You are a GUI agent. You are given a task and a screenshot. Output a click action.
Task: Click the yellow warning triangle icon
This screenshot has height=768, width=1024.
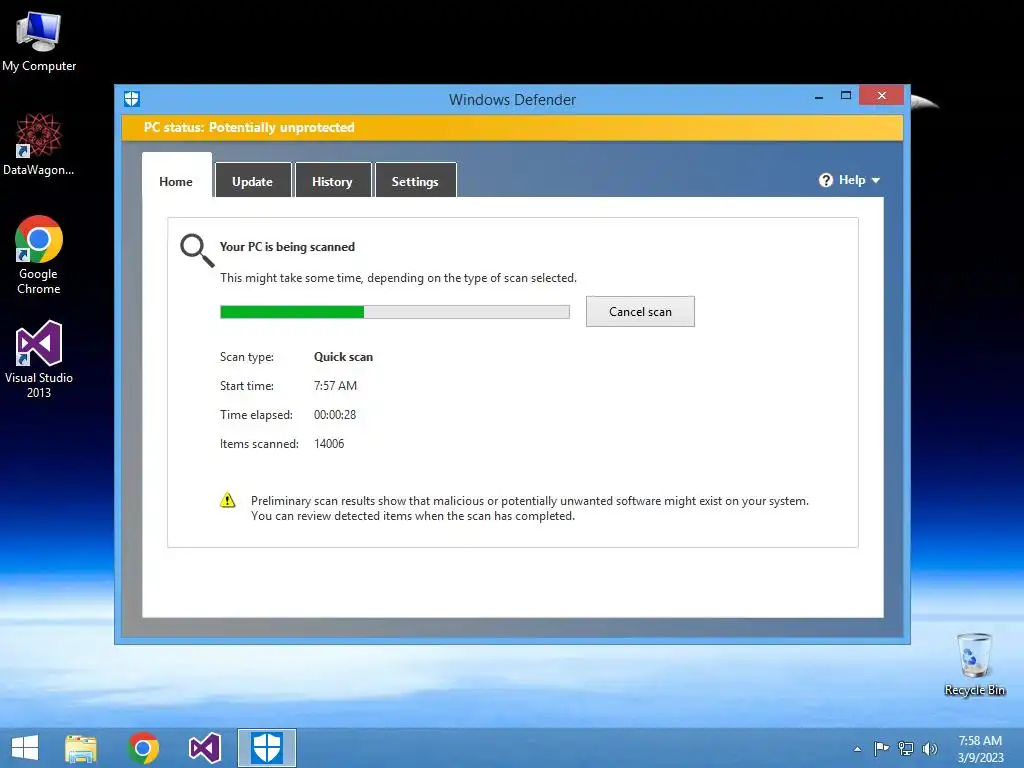click(227, 501)
